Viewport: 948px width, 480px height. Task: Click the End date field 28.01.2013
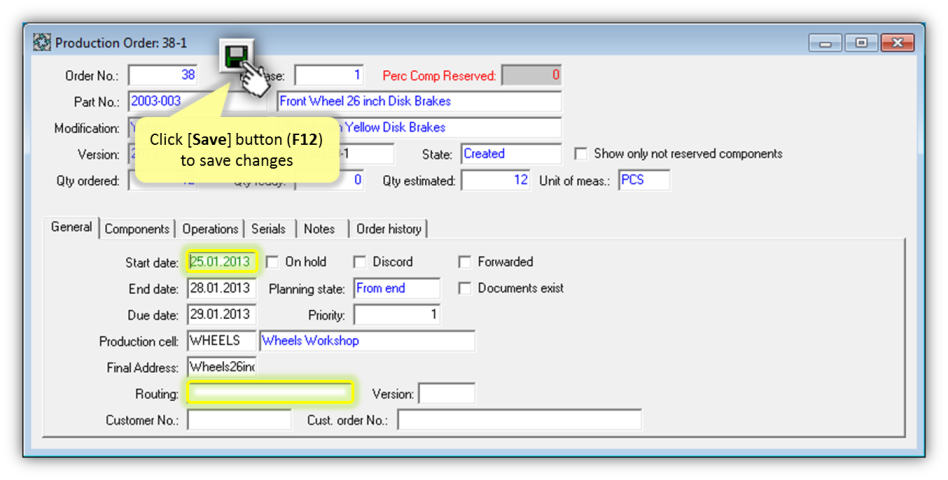point(222,288)
